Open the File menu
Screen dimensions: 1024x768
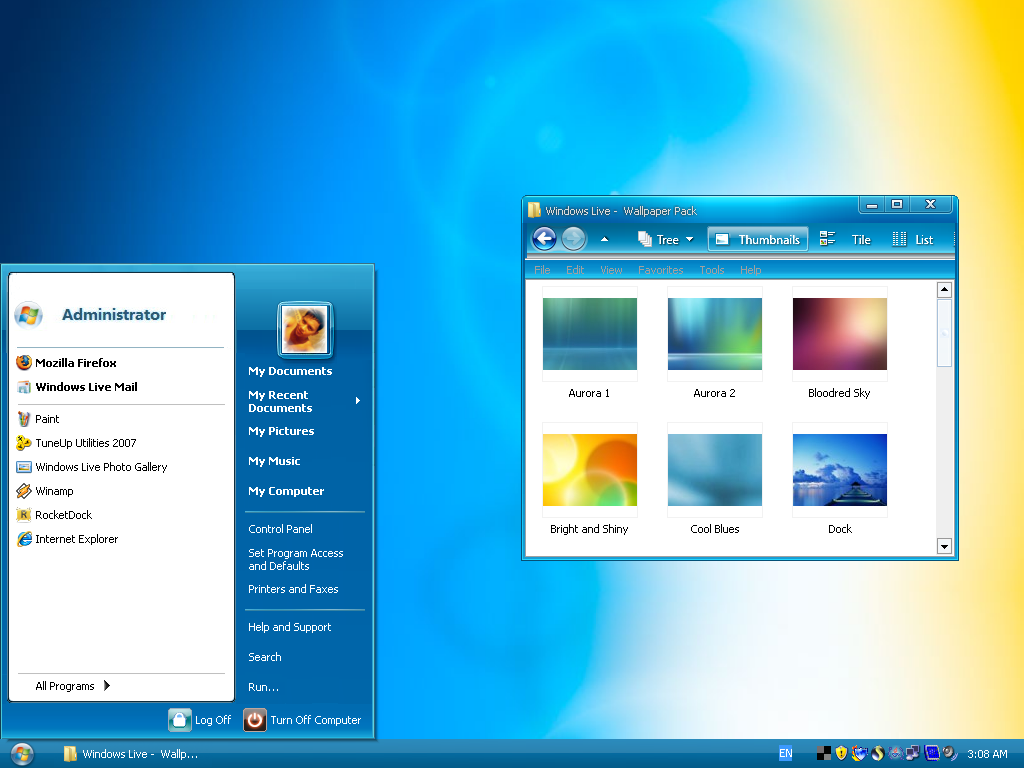point(542,270)
